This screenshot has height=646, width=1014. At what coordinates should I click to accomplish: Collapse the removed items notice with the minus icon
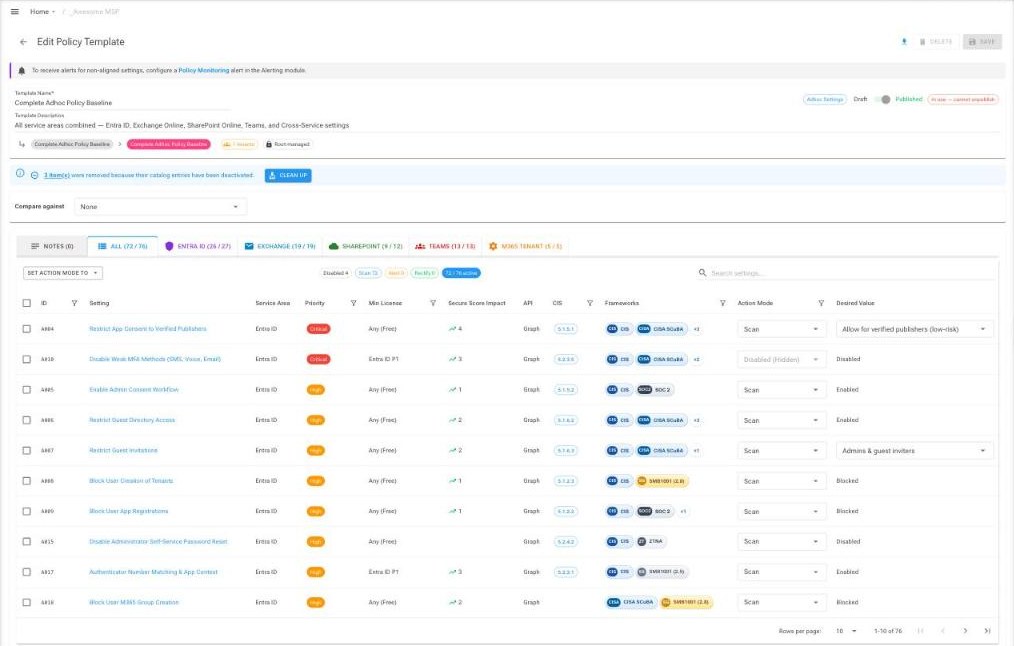click(x=34, y=175)
